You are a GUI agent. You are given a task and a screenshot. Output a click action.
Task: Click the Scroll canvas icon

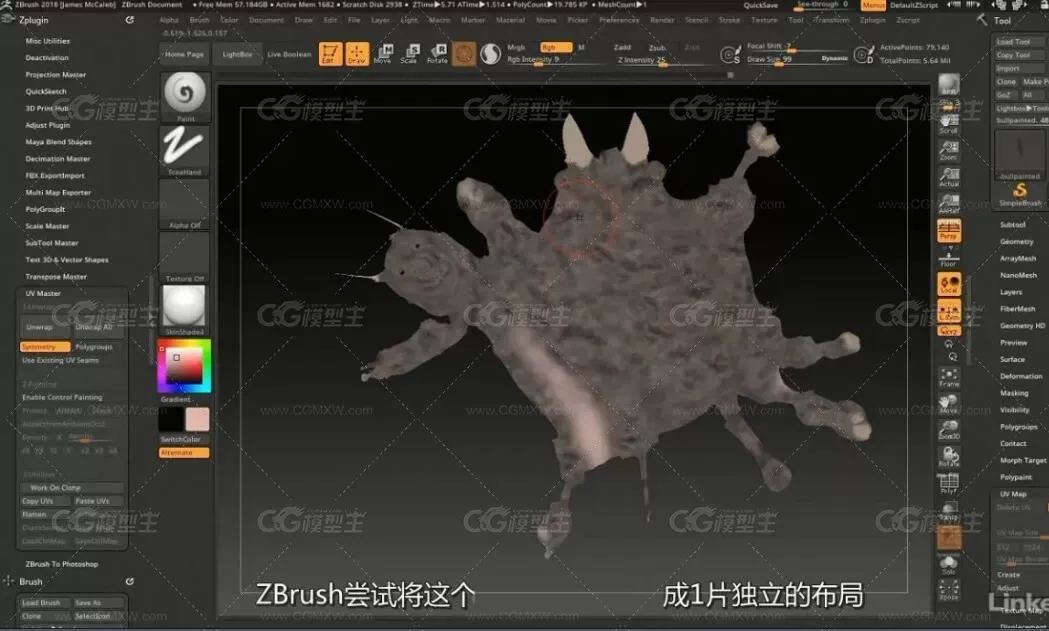[949, 124]
